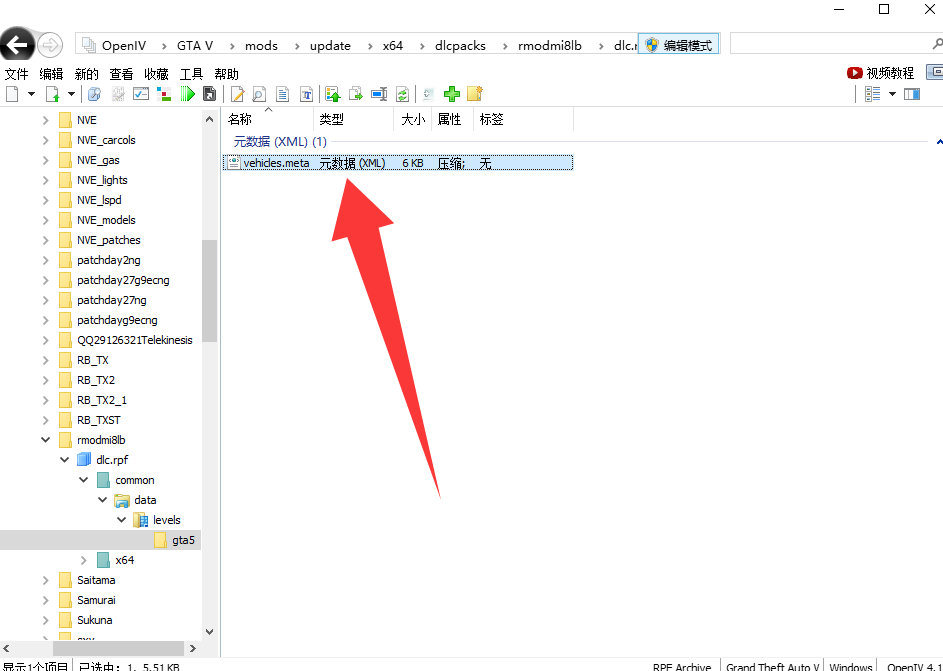The image size is (943, 671).
Task: Collapse the rmodmi8lb tree node
Action: (x=46, y=440)
